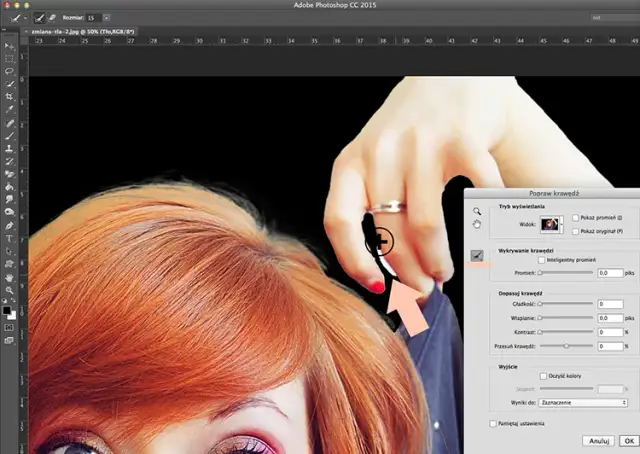The height and width of the screenshot is (454, 640).
Task: Pick the Zoom tool in Popraw krawędź dialog
Action: click(477, 211)
